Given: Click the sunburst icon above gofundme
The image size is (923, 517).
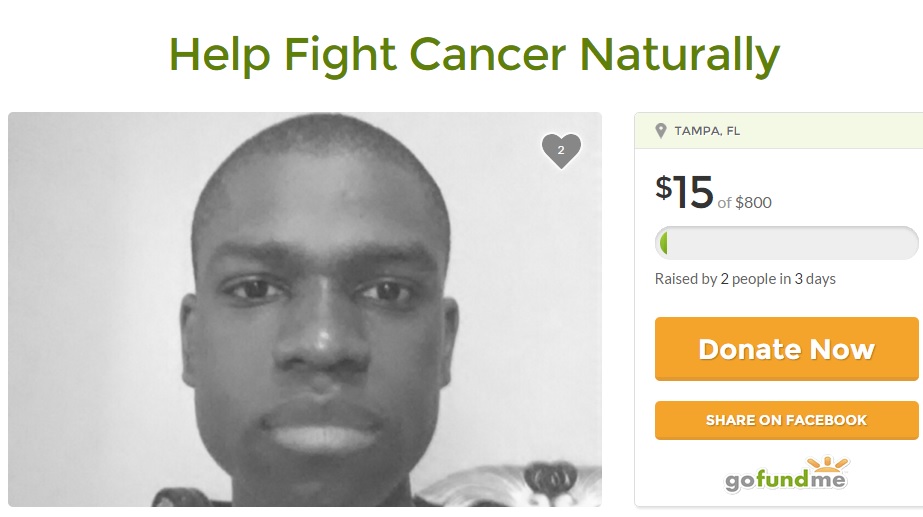Looking at the screenshot, I should (x=827, y=463).
